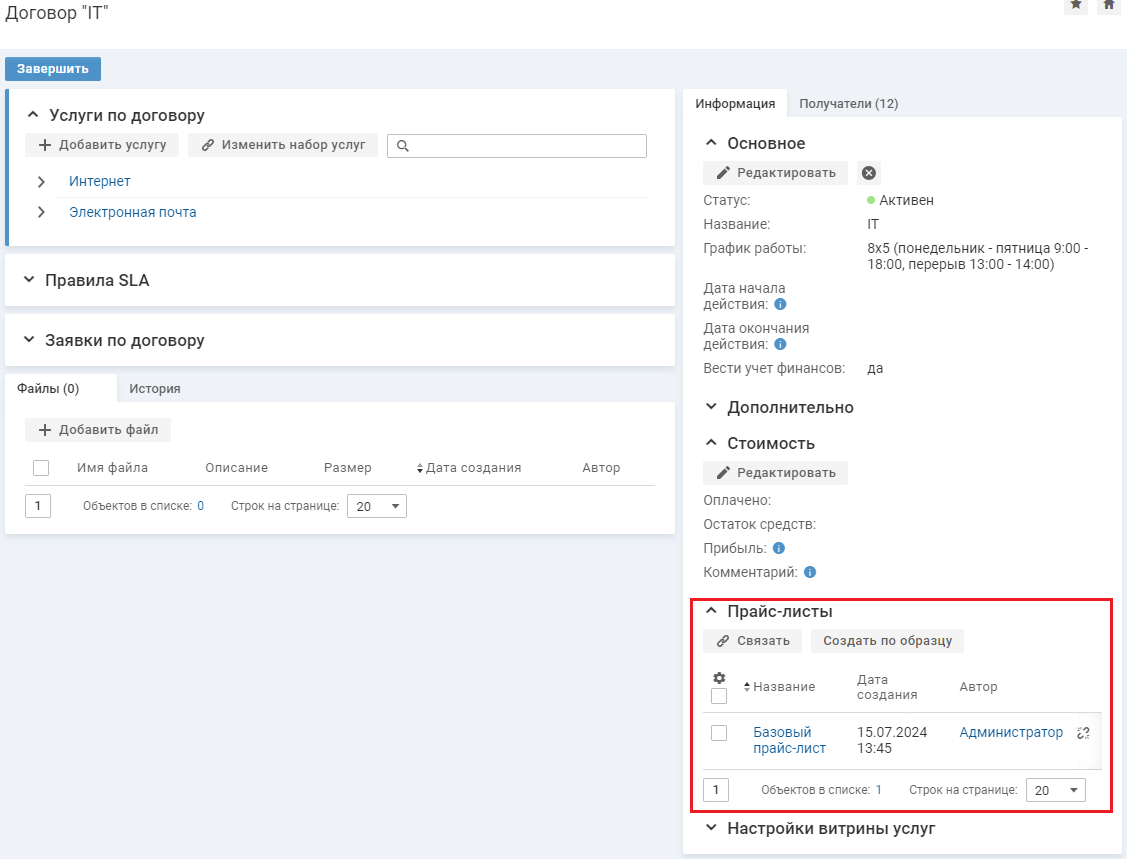Click unlink icon for Базовый прайс-лист row

click(1083, 733)
